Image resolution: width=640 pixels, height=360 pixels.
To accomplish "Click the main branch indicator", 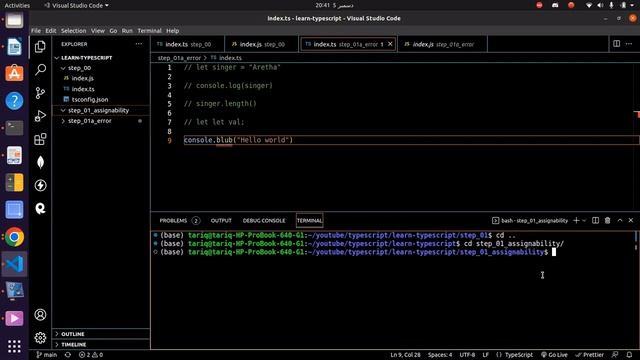I will coord(47,355).
